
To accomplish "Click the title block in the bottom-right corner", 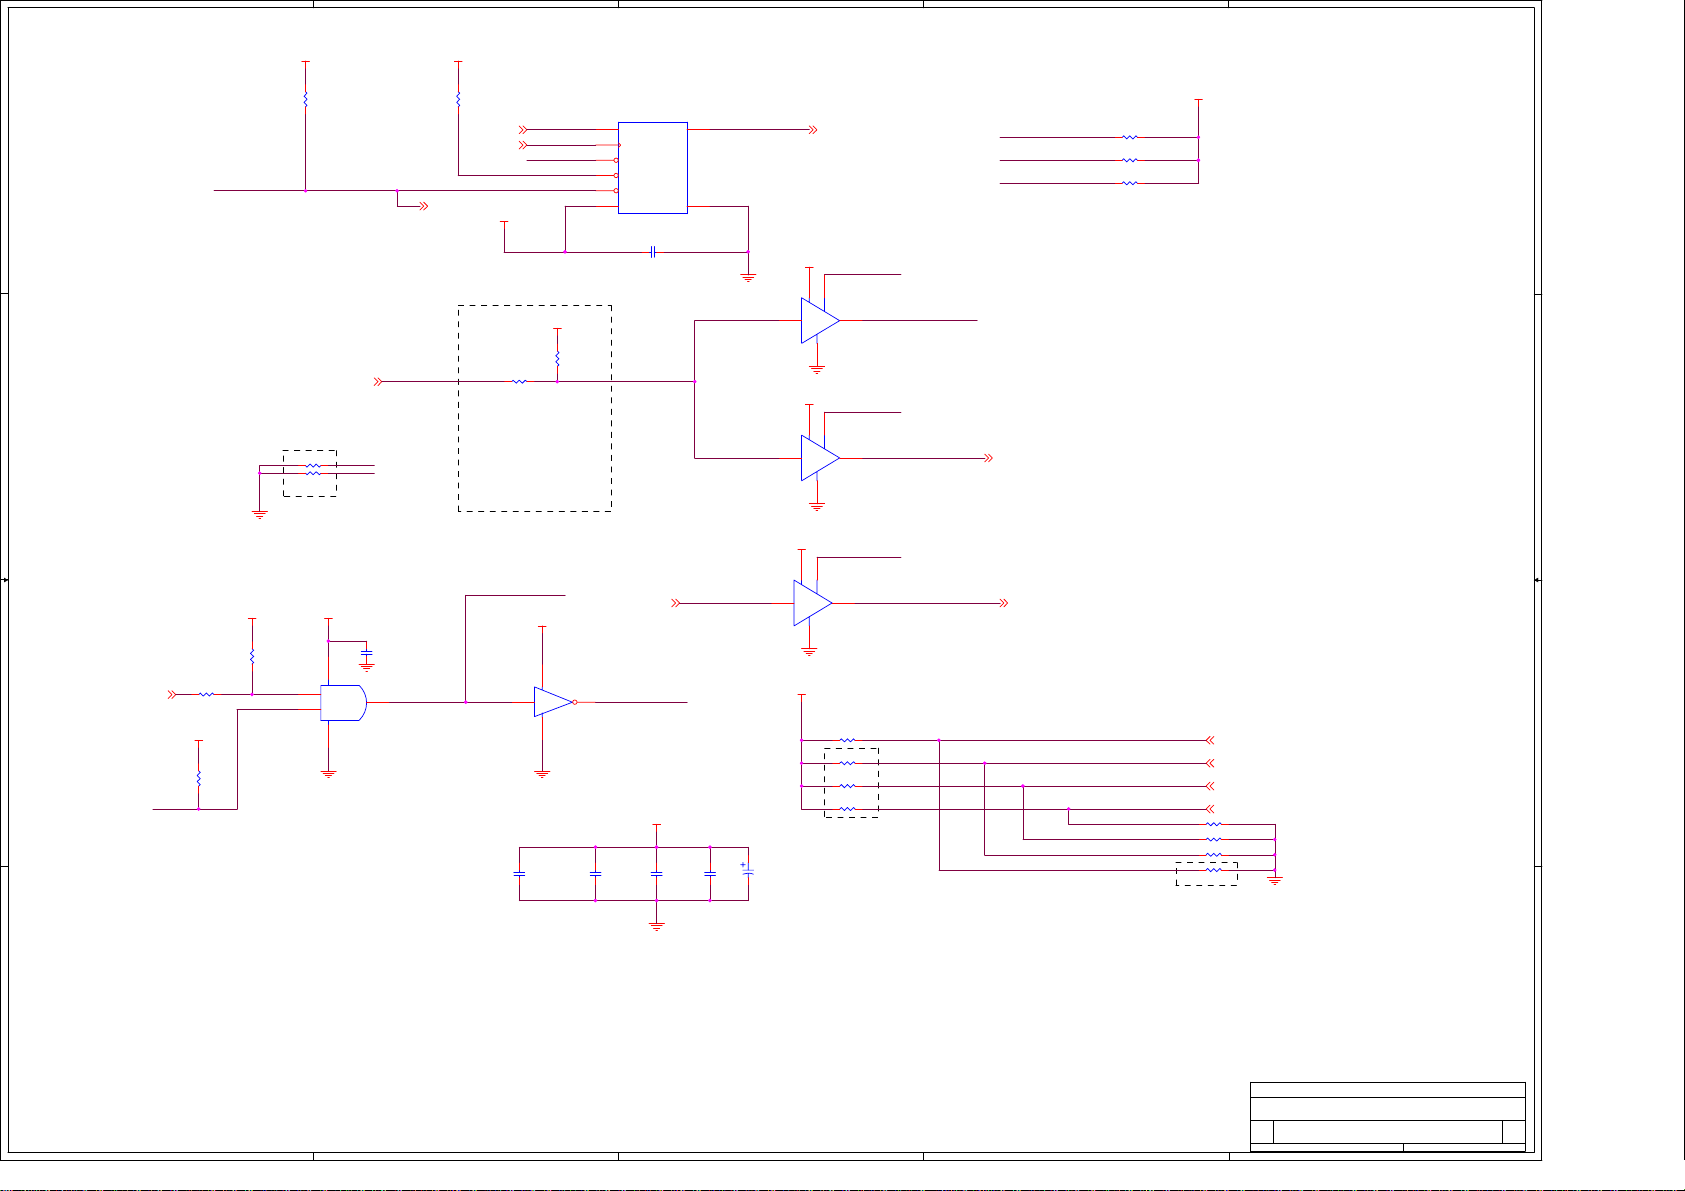I will [1388, 1117].
